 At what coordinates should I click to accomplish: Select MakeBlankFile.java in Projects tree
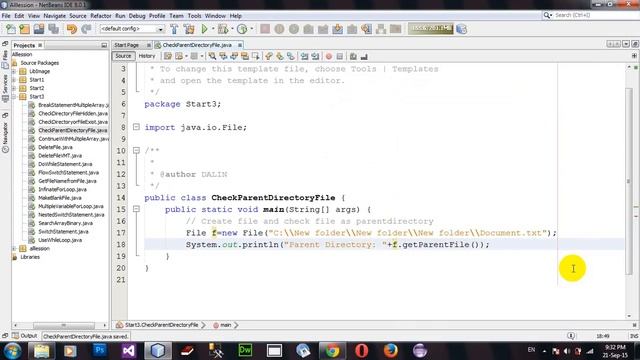[60, 198]
